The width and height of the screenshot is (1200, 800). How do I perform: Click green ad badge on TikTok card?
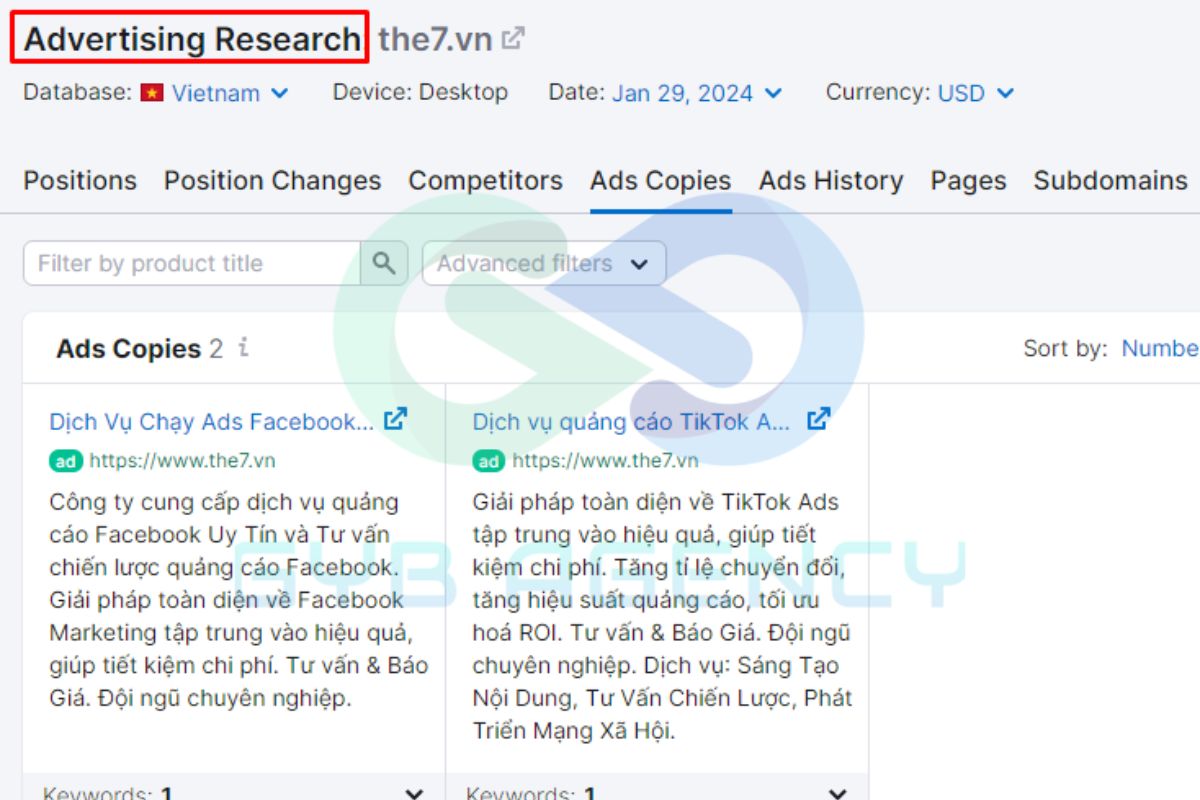tap(489, 461)
